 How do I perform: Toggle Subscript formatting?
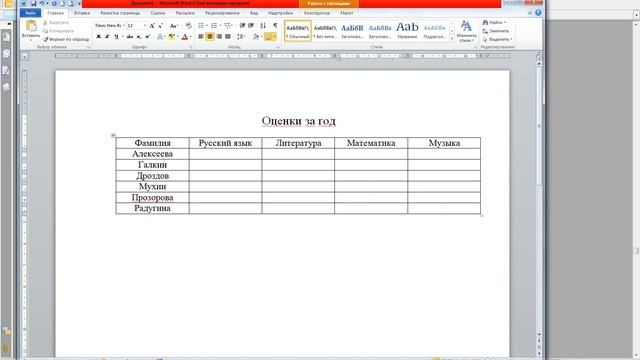click(x=139, y=37)
